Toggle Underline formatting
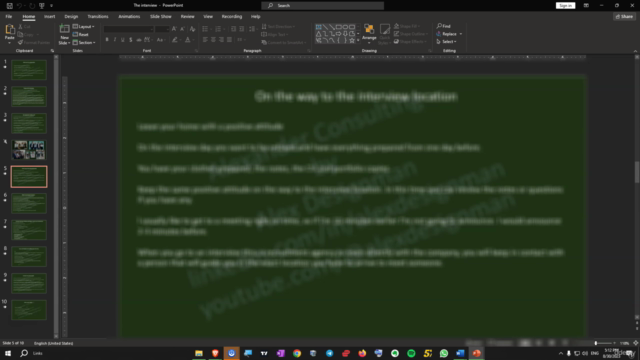 tap(122, 40)
